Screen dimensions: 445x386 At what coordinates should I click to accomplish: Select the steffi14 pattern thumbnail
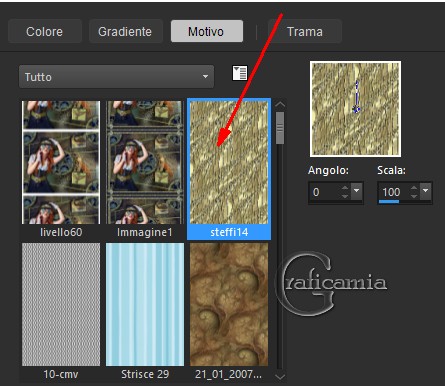point(229,169)
